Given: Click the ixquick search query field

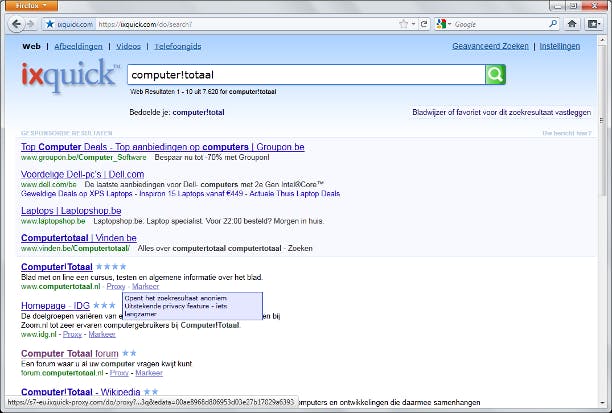Looking at the screenshot, I should 306,75.
